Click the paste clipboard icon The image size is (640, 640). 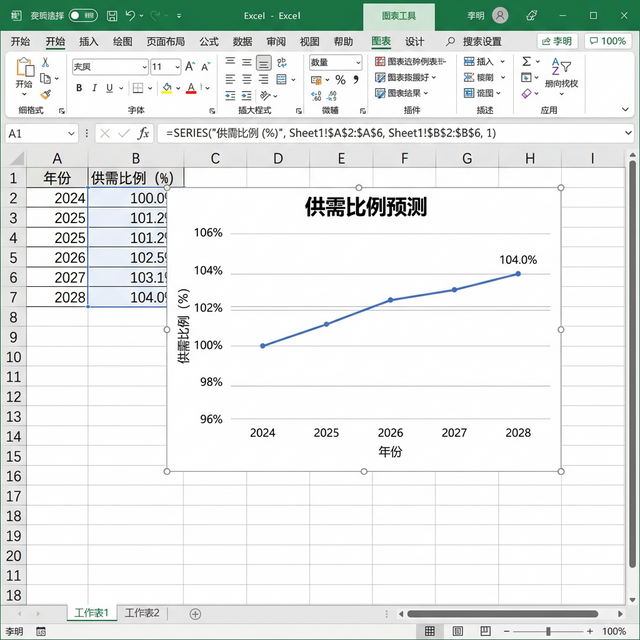[24, 70]
